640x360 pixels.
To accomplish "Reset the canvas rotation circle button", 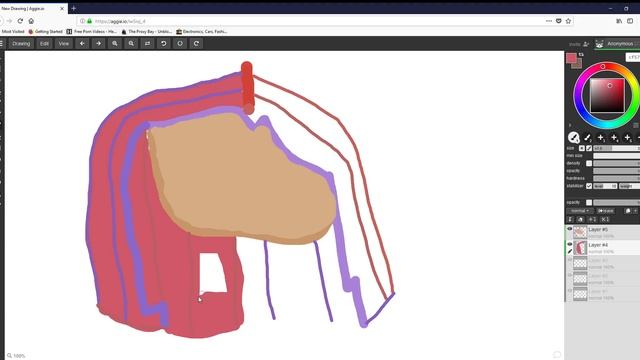I will tap(180, 43).
